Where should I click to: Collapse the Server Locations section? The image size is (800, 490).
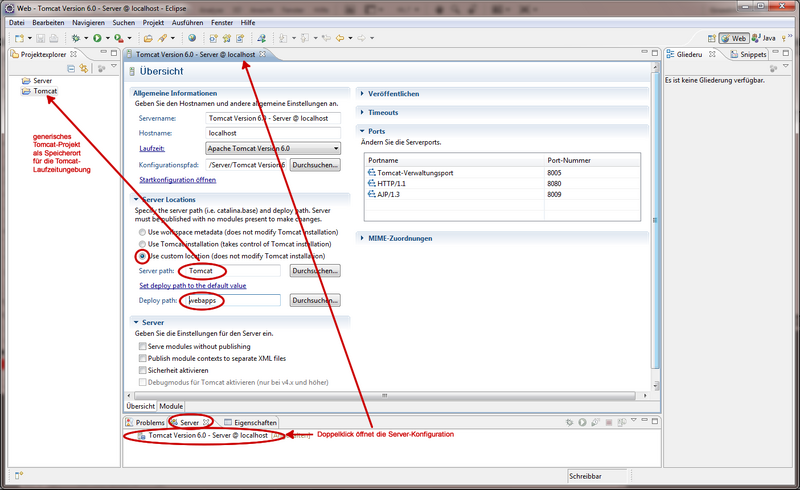[136, 200]
